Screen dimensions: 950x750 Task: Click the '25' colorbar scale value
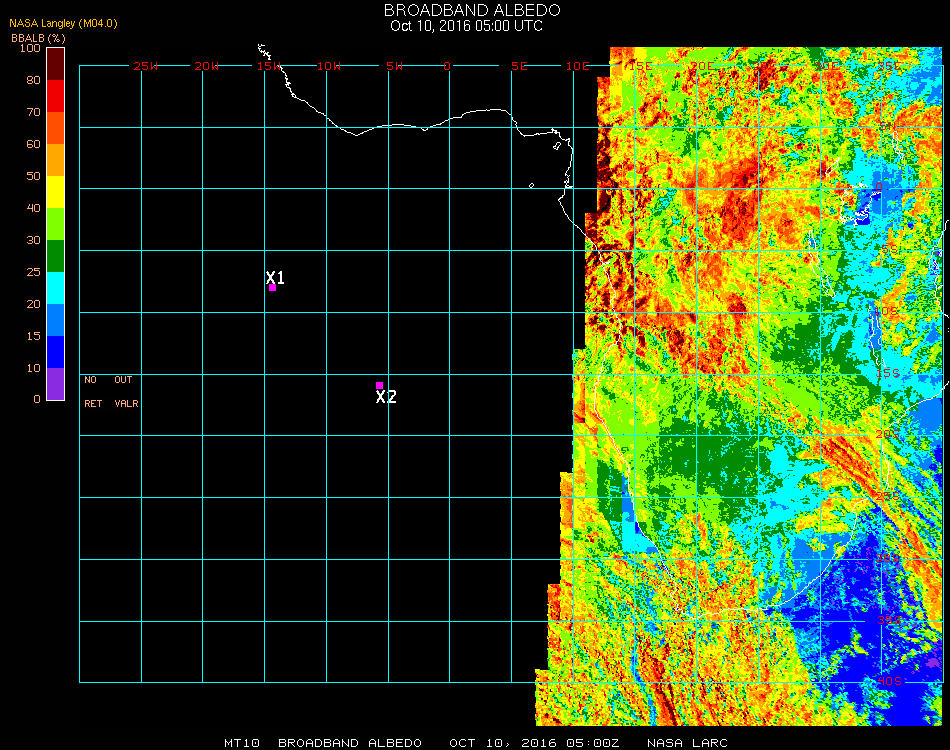pyautogui.click(x=33, y=272)
